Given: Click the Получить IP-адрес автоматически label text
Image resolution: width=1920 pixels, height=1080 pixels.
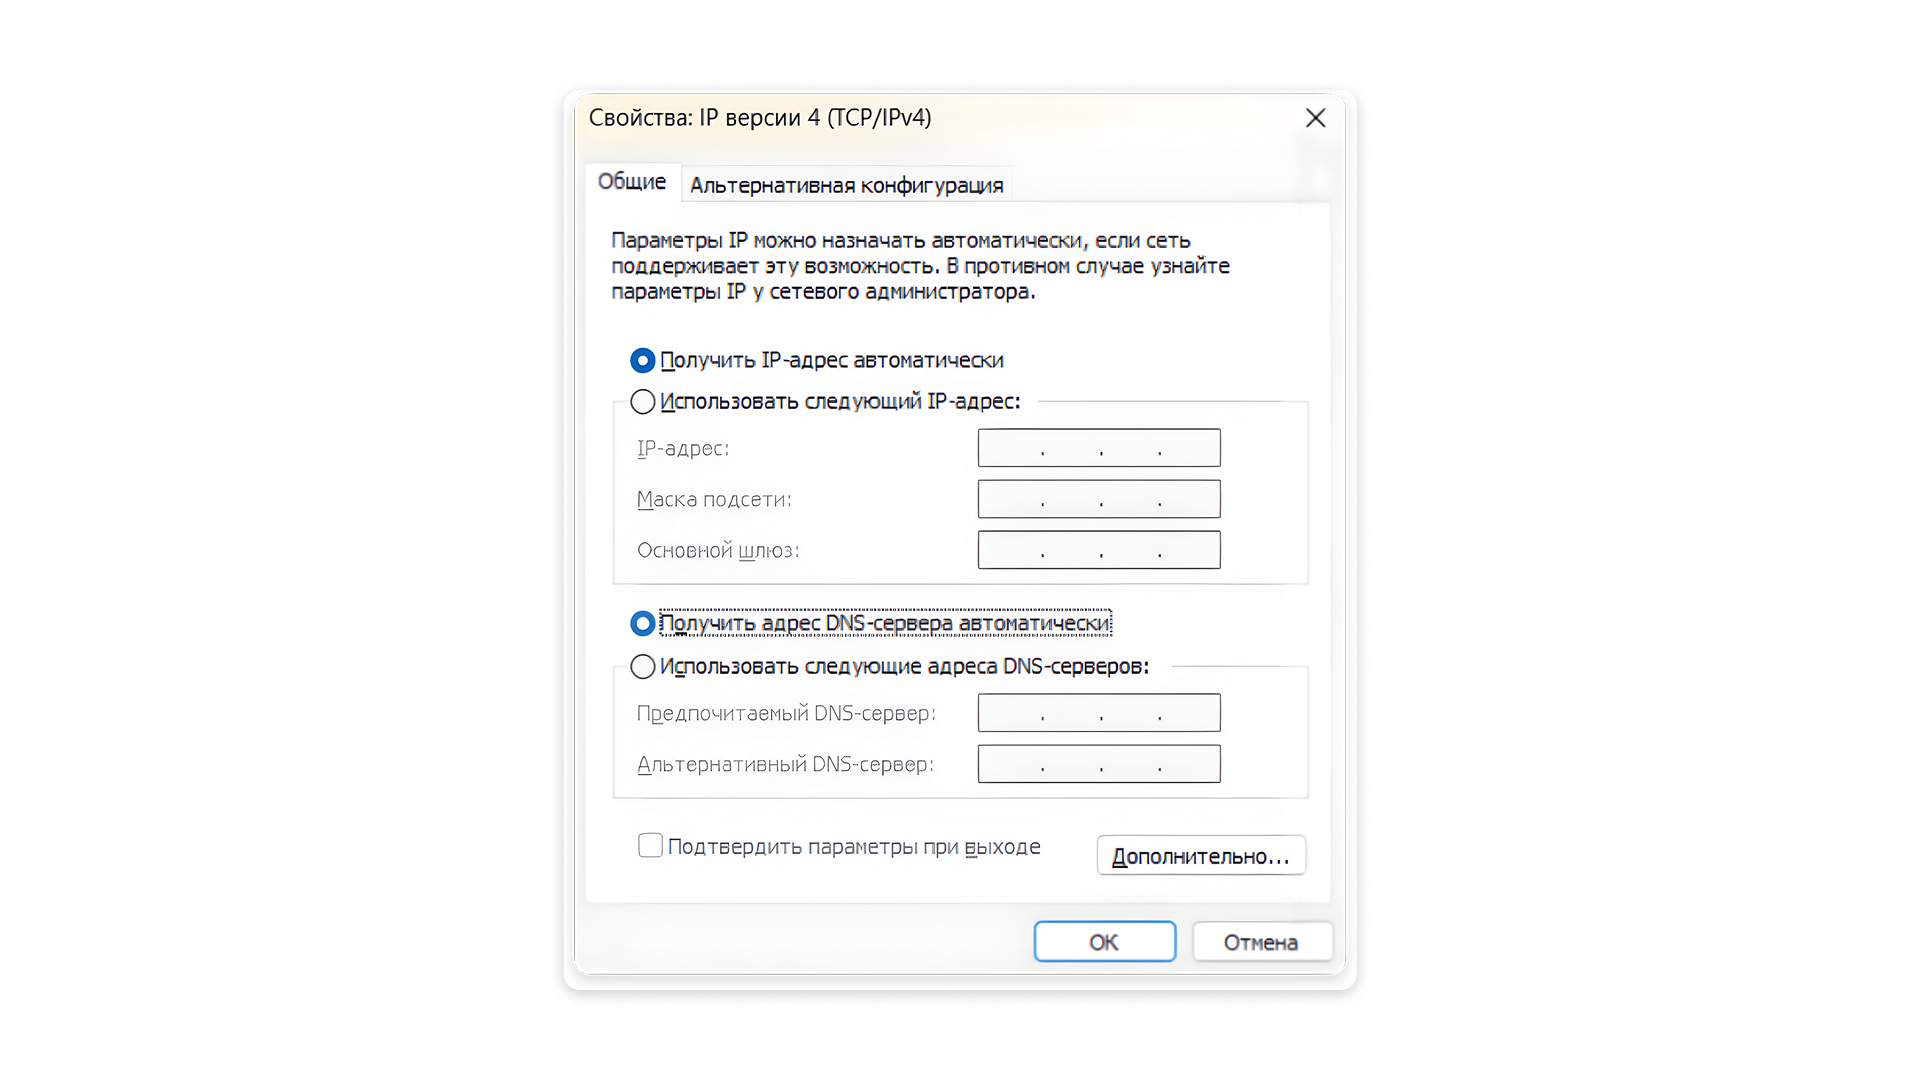Looking at the screenshot, I should click(x=831, y=360).
